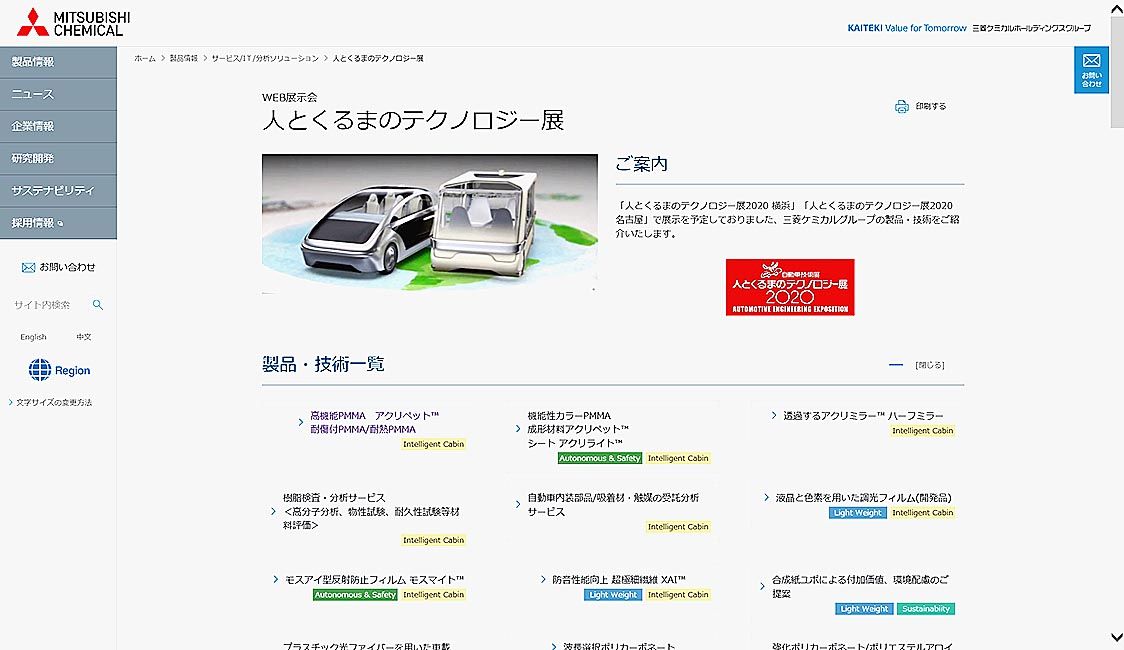Click Intelligent Cabin tag under 樹脂検査・分析サービス
The height and width of the screenshot is (650, 1124).
point(433,540)
